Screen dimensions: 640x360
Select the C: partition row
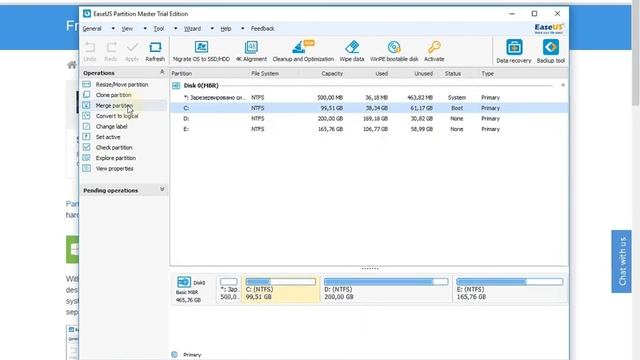pos(369,108)
